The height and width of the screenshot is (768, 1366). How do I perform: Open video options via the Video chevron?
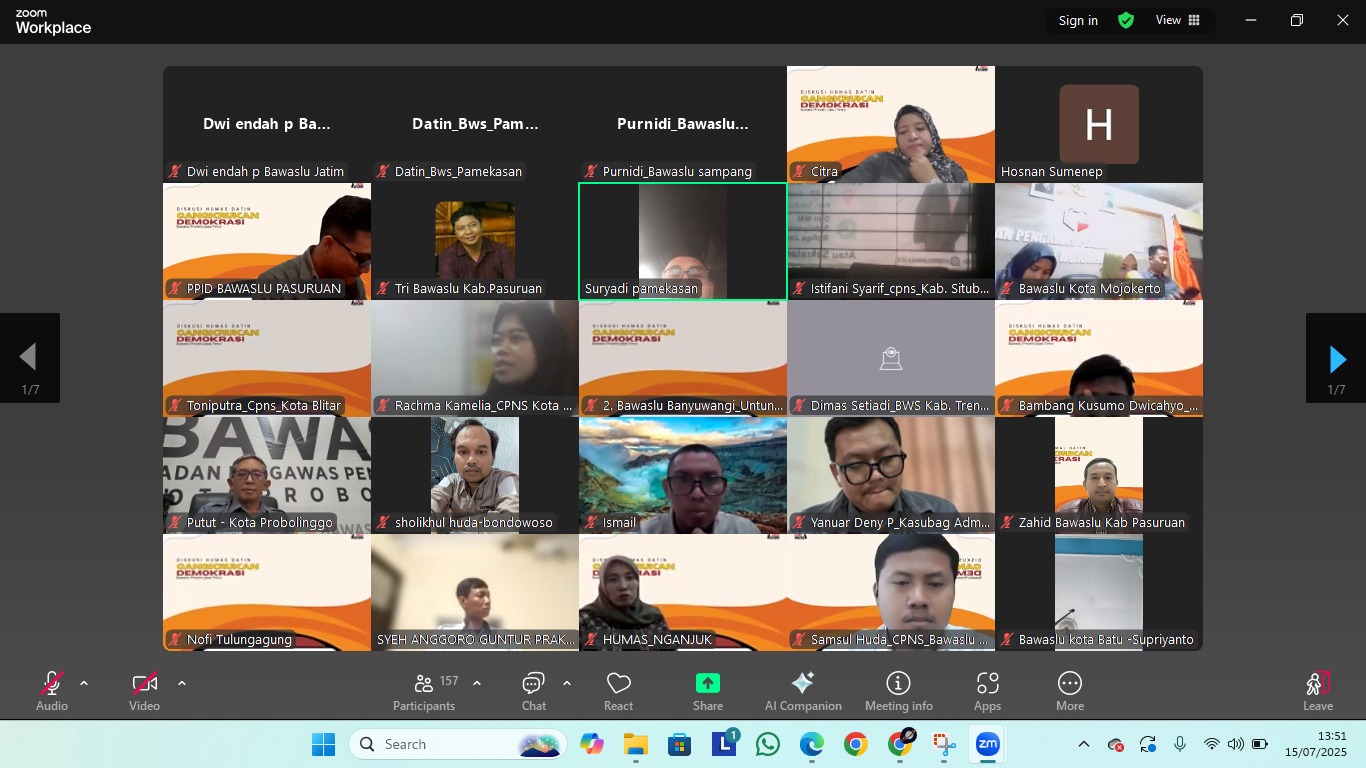(x=182, y=684)
